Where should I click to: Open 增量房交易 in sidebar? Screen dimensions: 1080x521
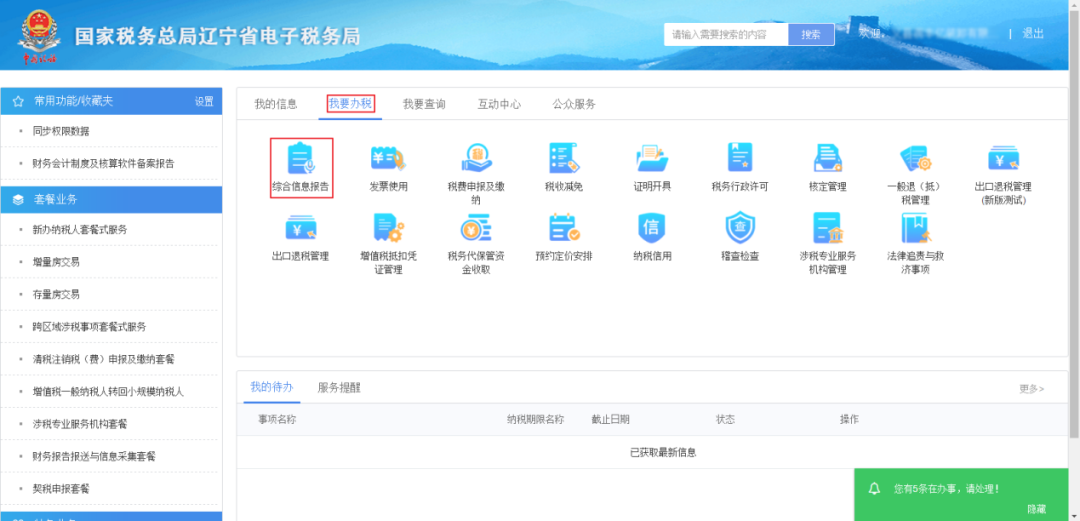coord(56,262)
